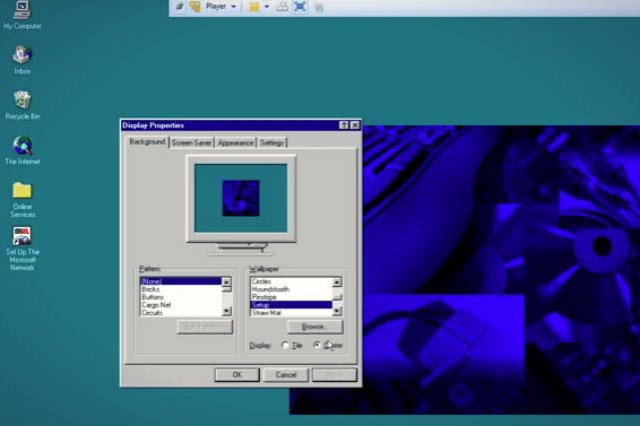Open the Player menu in VMware toolbar
Screen dimensions: 640x426
pos(221,7)
